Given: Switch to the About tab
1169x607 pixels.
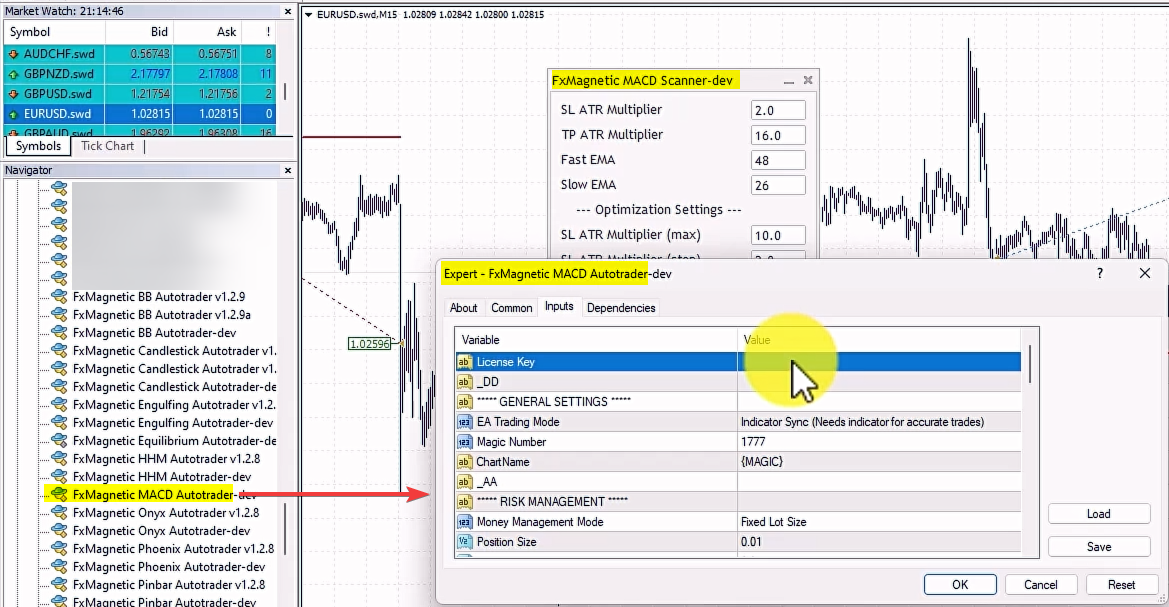Looking at the screenshot, I should [x=463, y=308].
